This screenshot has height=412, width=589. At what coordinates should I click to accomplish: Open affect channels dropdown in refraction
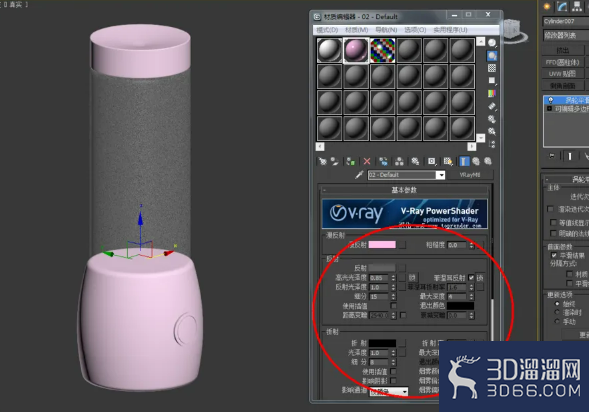click(x=388, y=392)
